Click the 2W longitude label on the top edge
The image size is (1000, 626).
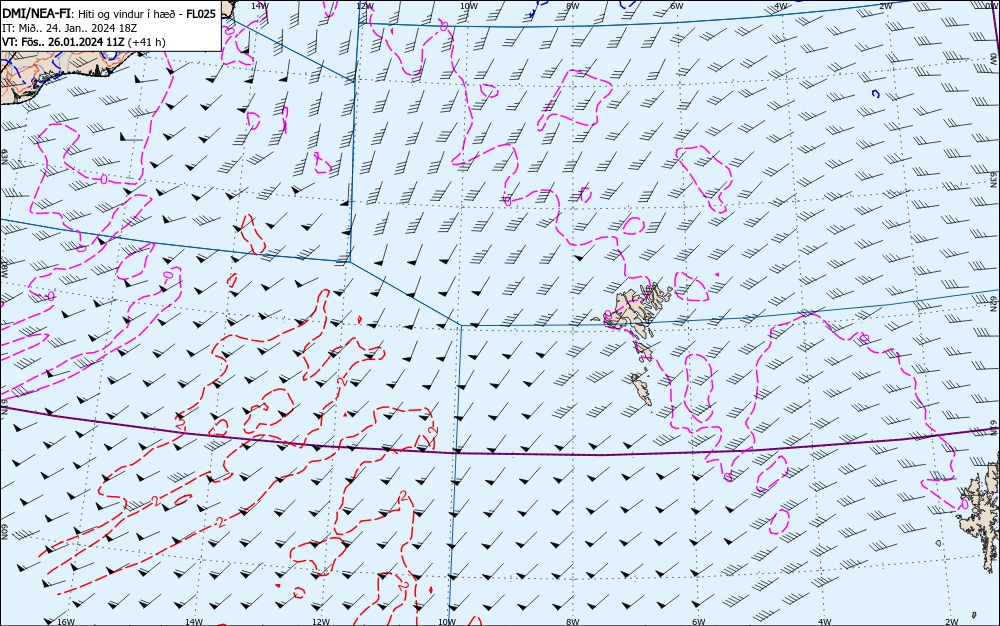click(x=886, y=5)
